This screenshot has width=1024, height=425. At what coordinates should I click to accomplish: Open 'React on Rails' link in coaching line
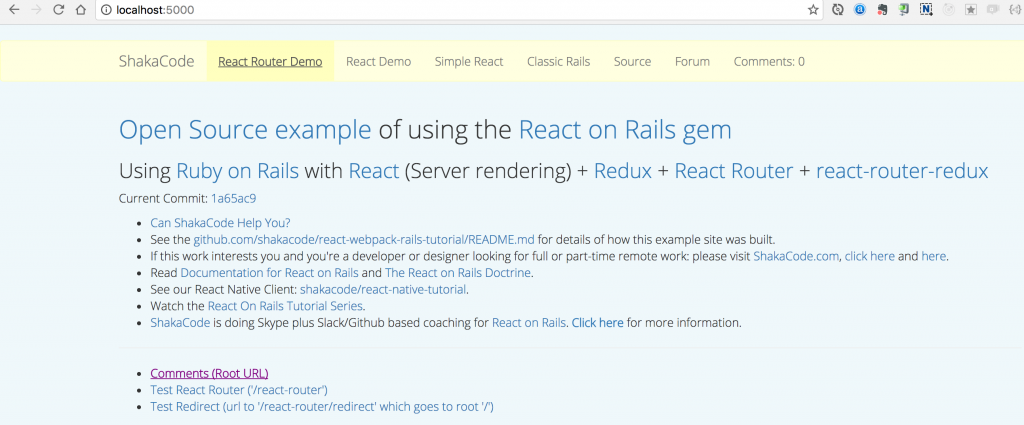(529, 323)
